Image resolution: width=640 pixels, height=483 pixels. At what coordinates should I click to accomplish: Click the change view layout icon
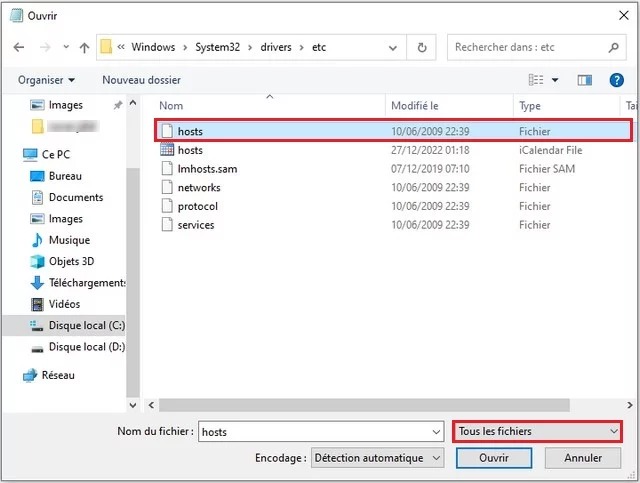click(536, 80)
